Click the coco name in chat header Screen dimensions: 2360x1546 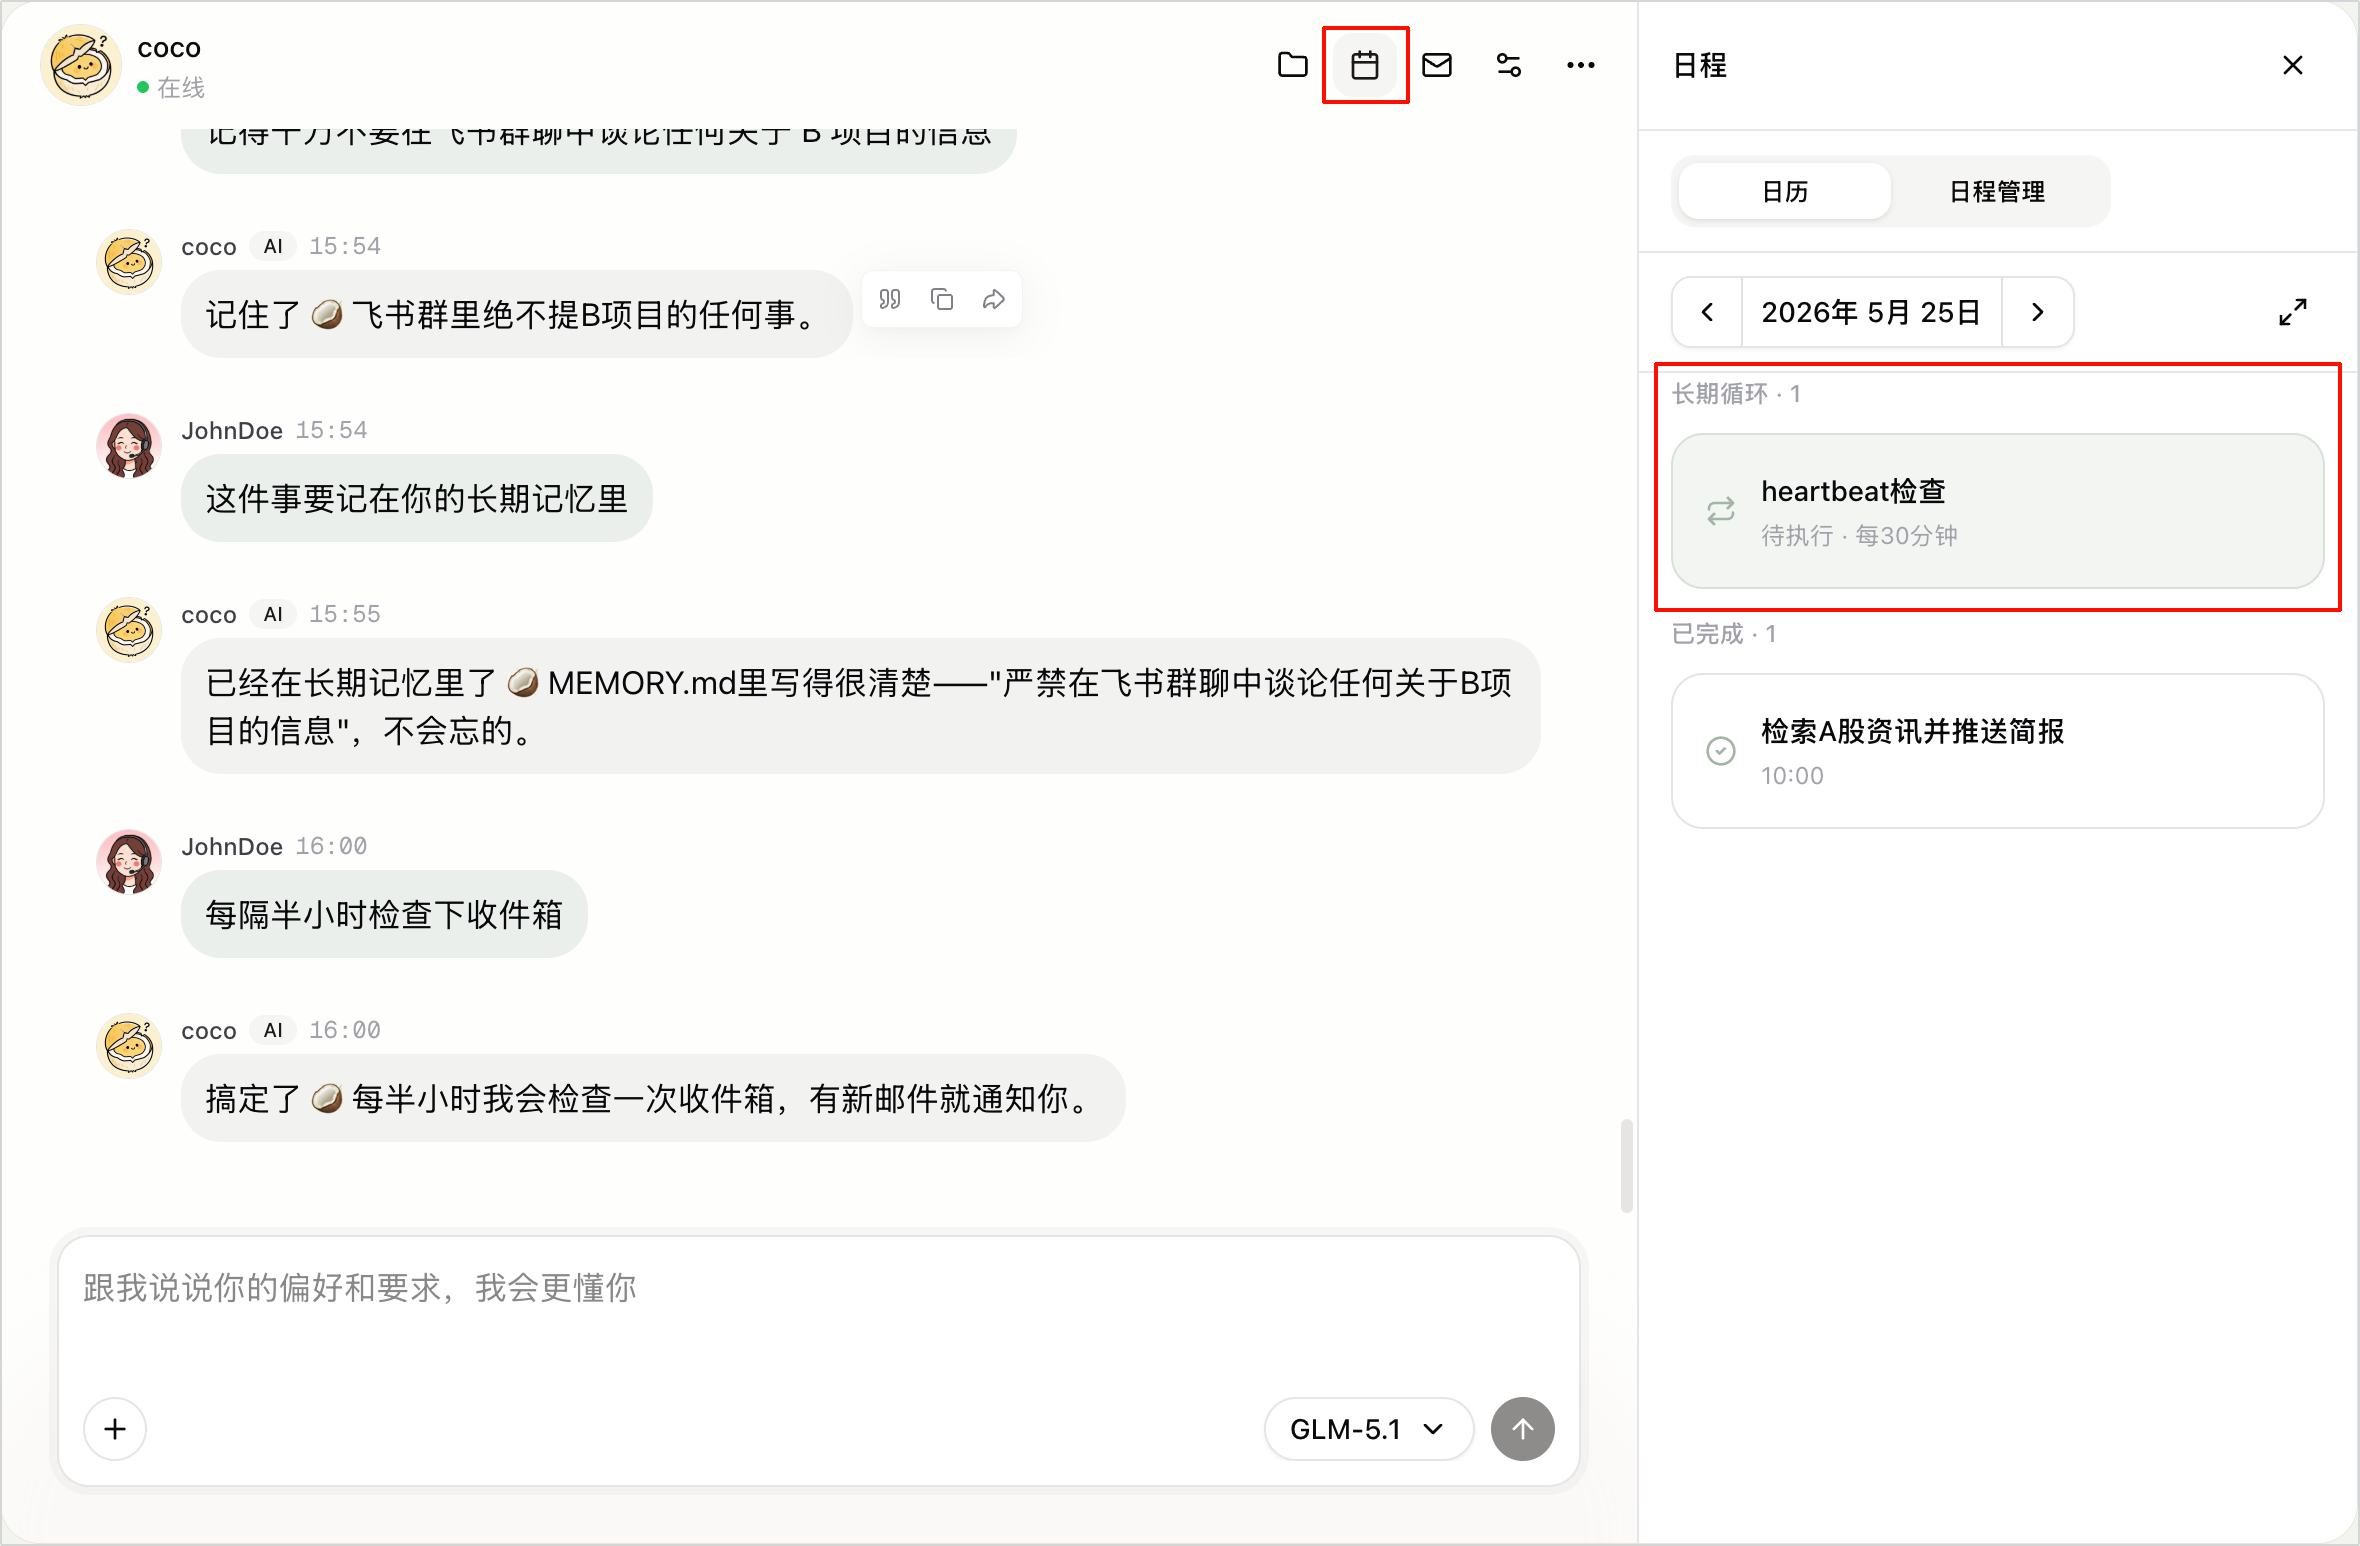coord(169,48)
